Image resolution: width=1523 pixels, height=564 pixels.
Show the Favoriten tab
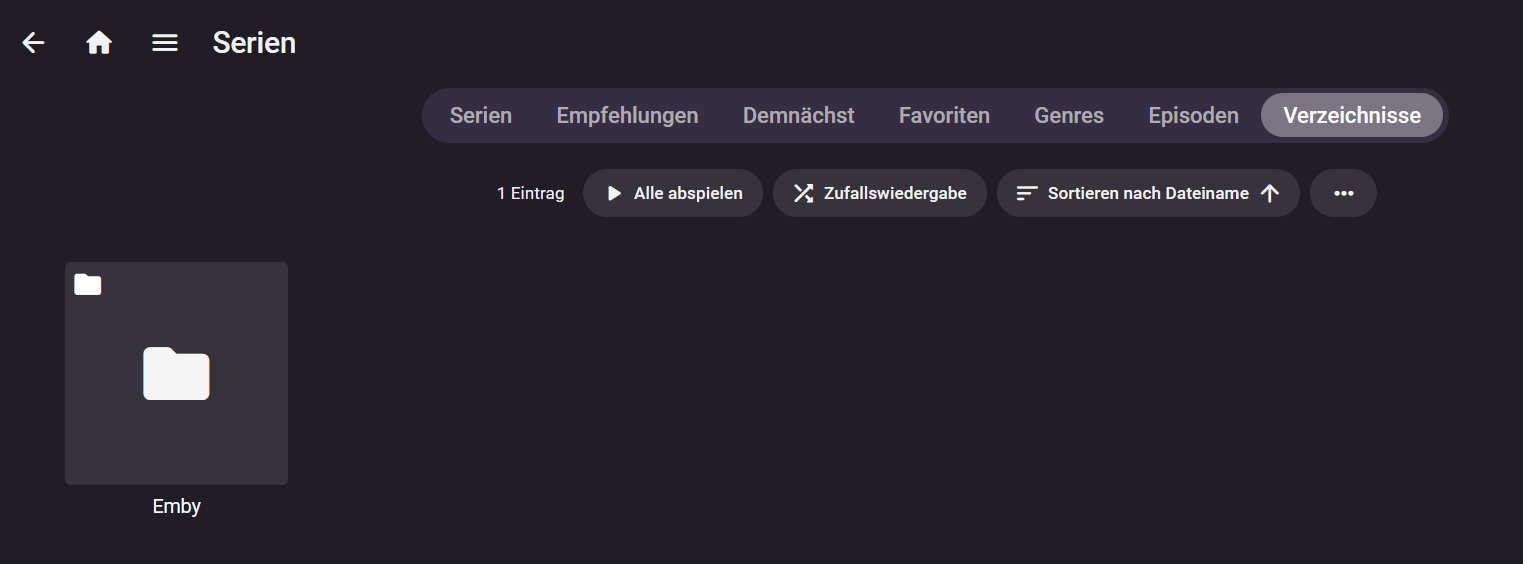point(944,115)
